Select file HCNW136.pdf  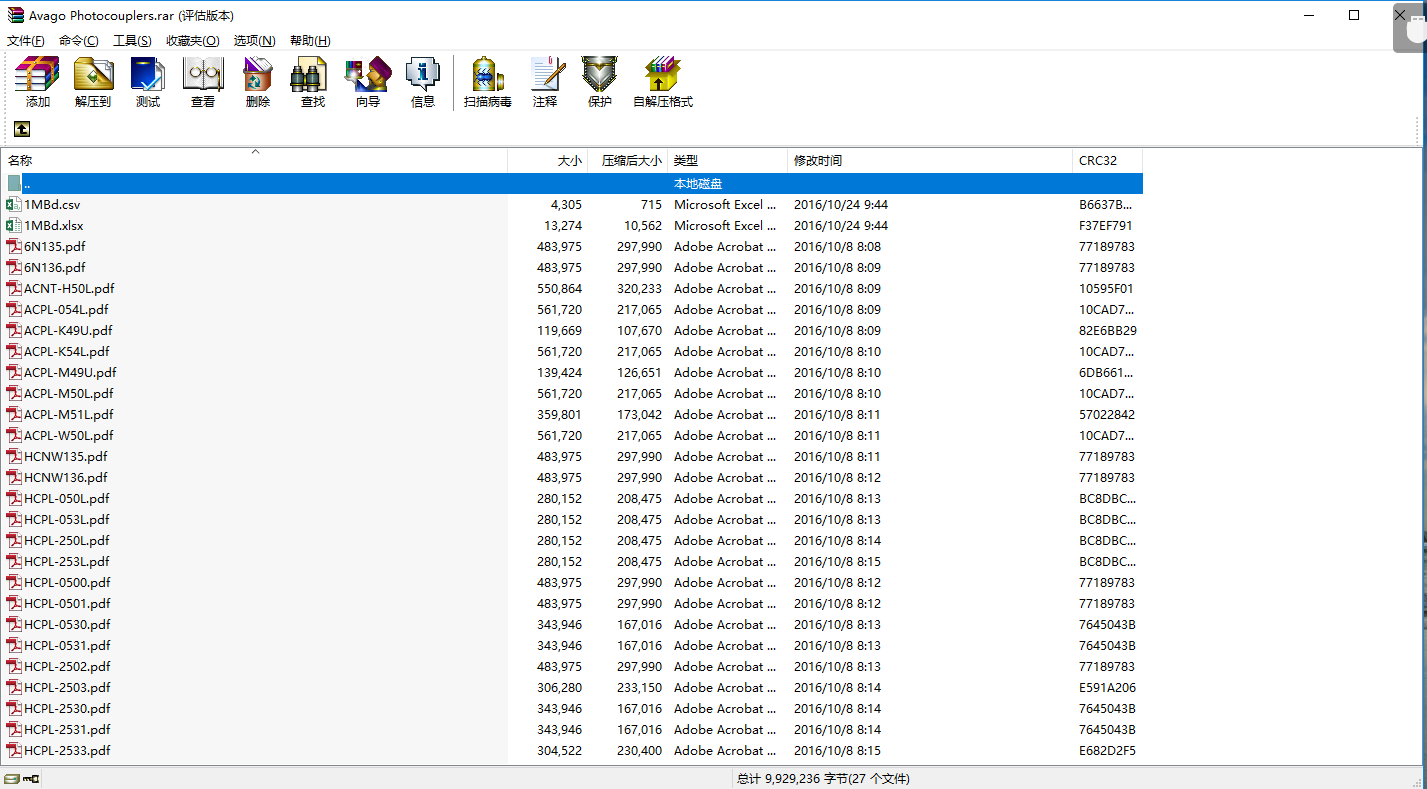pos(66,477)
